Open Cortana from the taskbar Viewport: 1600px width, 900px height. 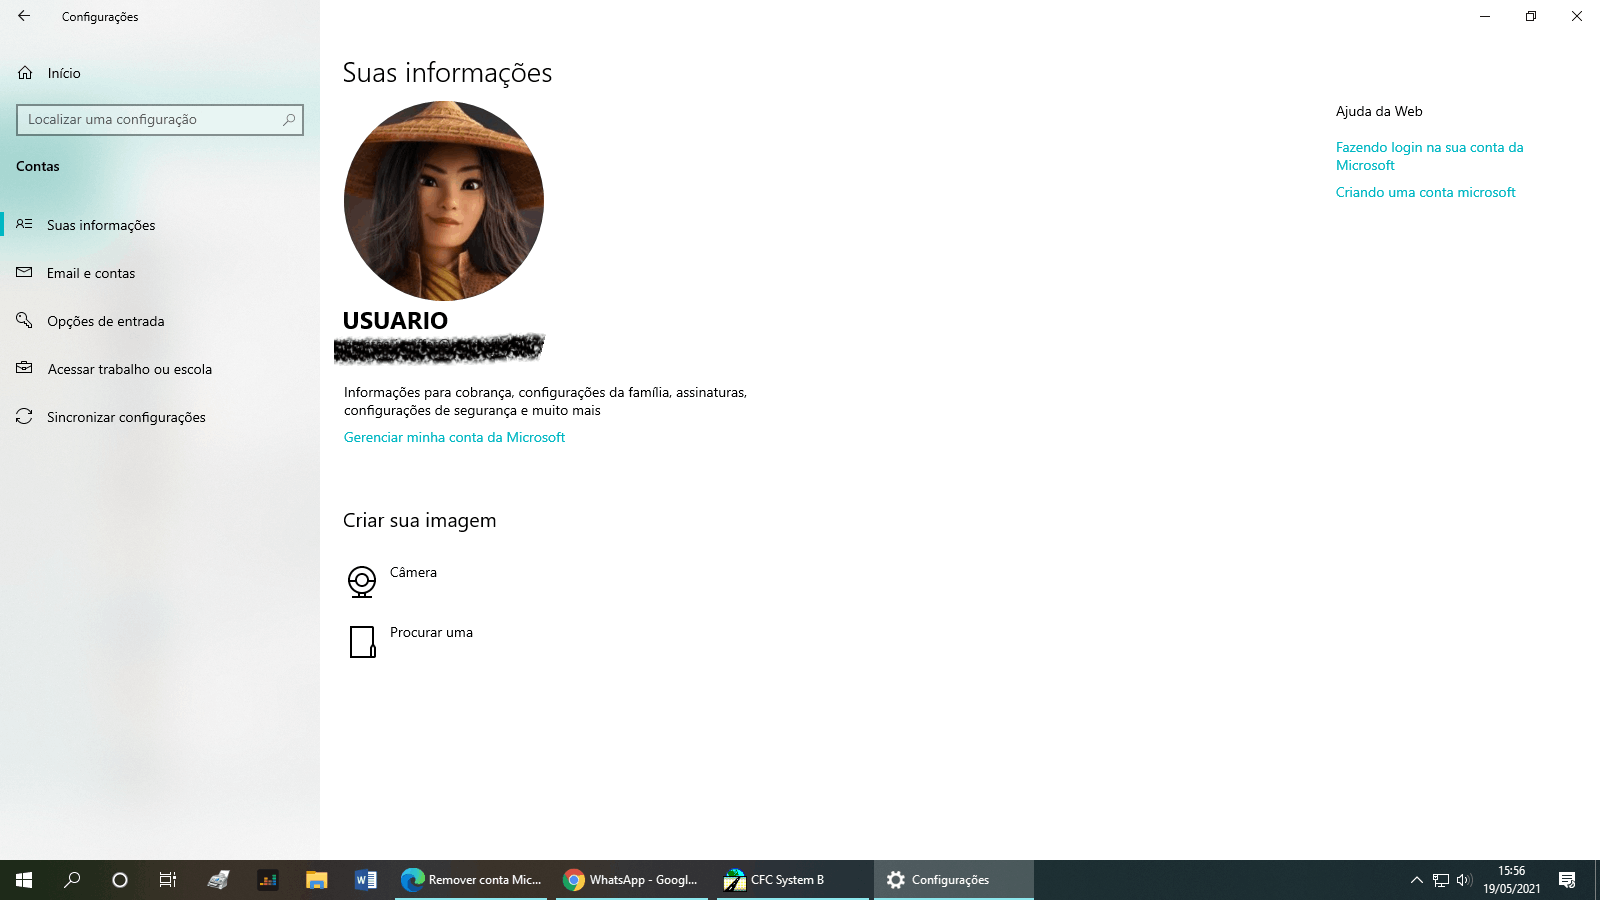tap(120, 880)
